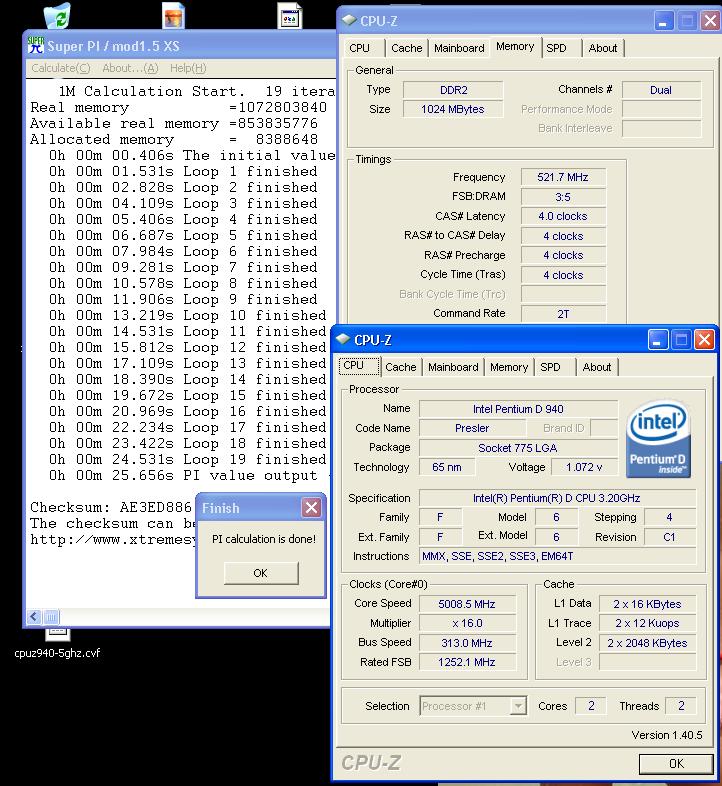This screenshot has height=786, width=722.
Task: Click the MMX, SSE instructions field
Action: click(x=557, y=556)
